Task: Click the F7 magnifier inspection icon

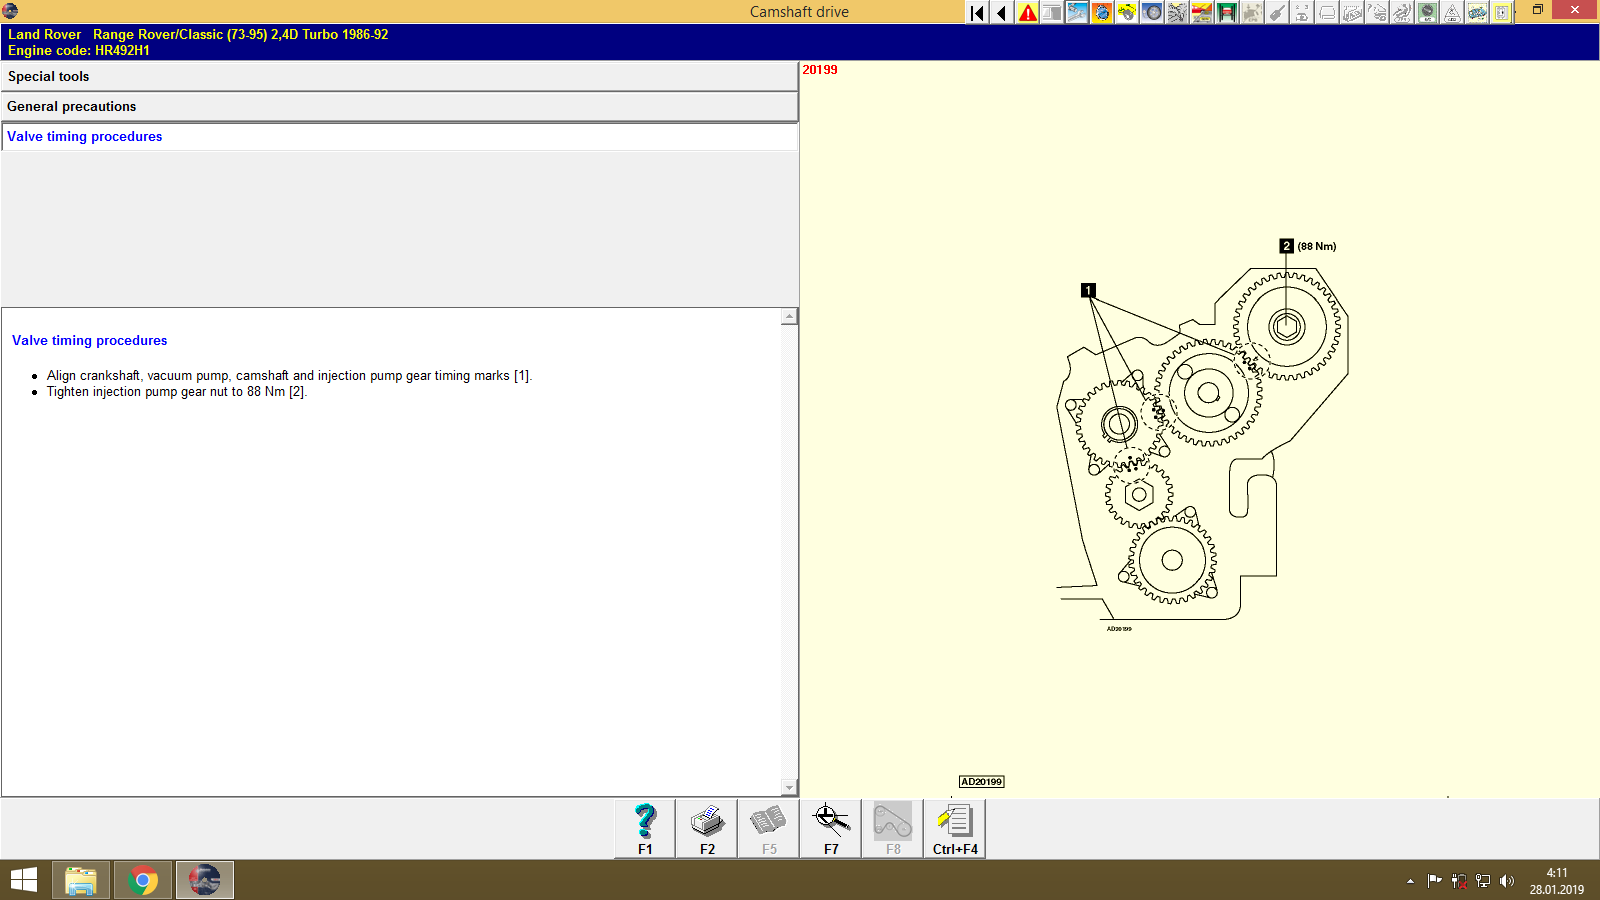Action: (830, 828)
